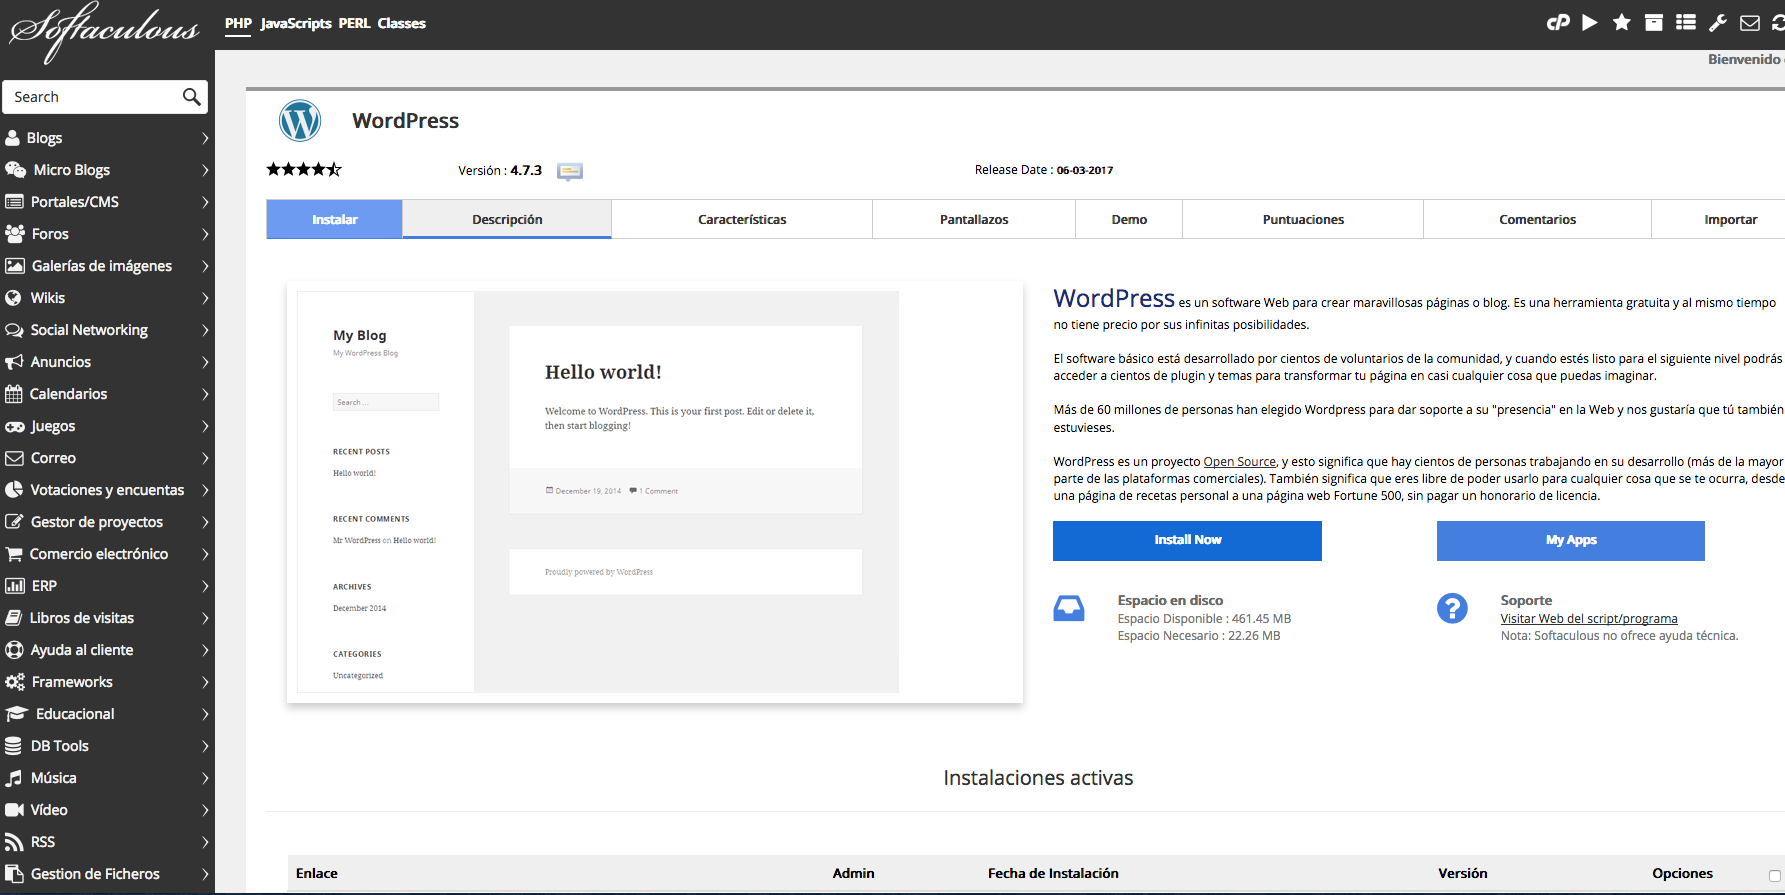Open the demos play icon
The height and width of the screenshot is (895, 1785).
(x=1590, y=22)
